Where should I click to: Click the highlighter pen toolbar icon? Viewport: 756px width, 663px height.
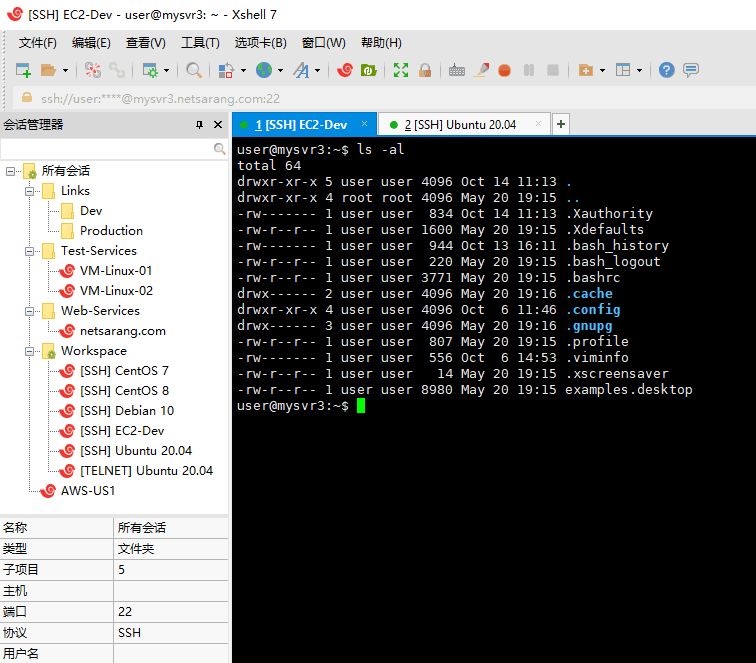(481, 70)
